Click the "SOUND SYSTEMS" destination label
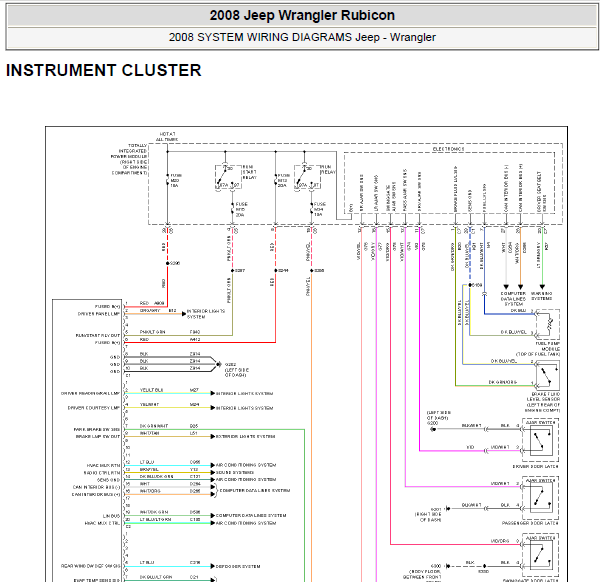This screenshot has height=582, width=600. tap(235, 473)
